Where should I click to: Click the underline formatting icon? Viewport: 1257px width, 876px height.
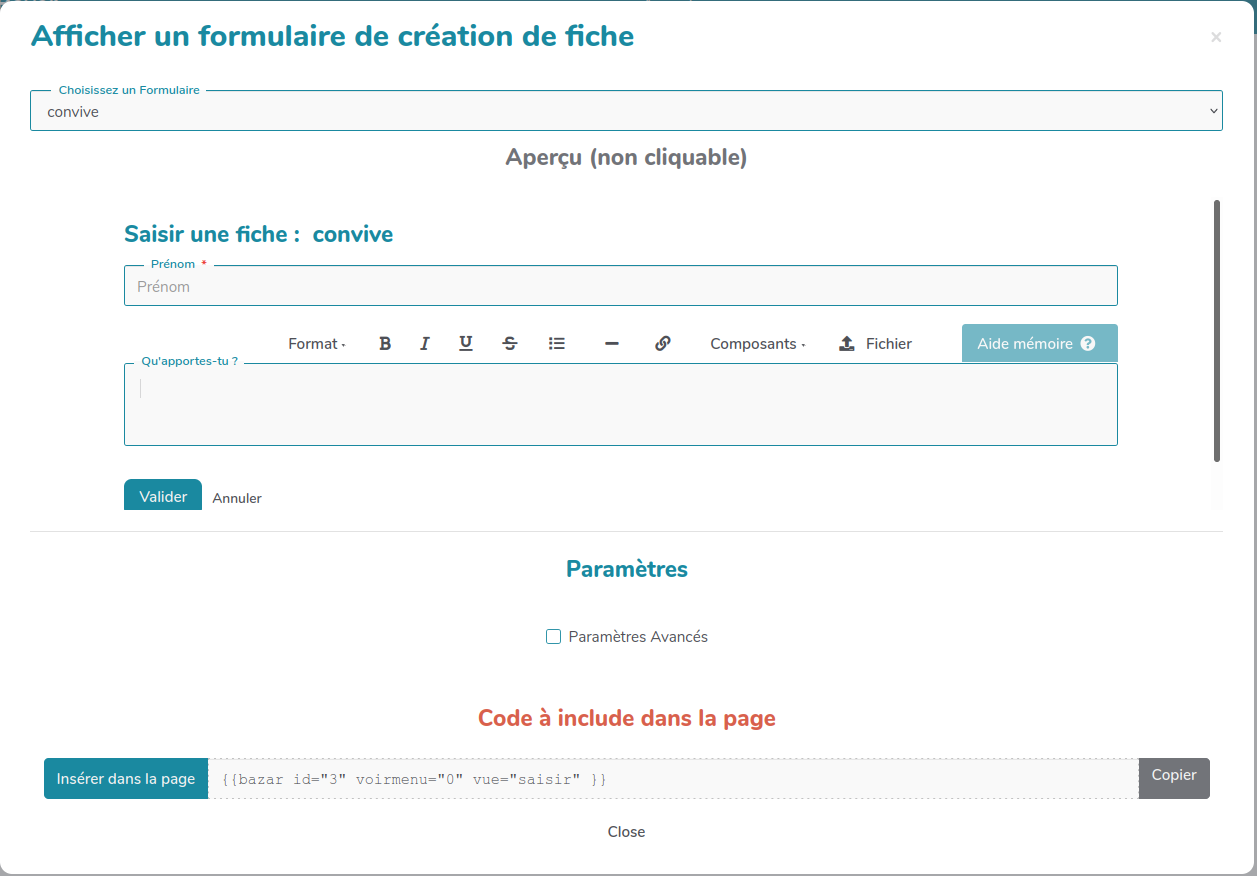click(x=466, y=344)
